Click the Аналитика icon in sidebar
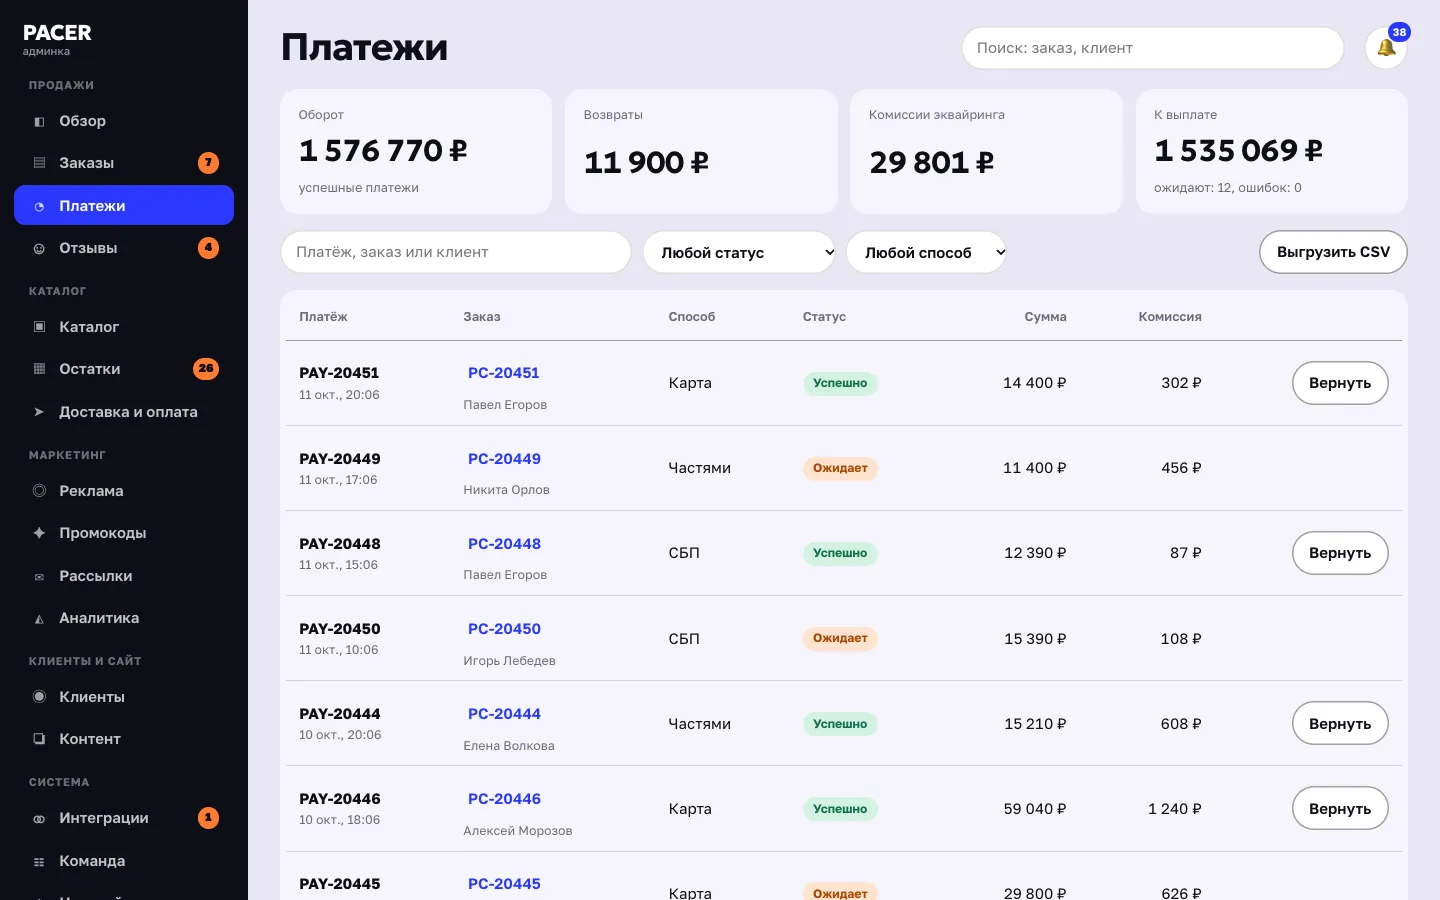The height and width of the screenshot is (900, 1440). click(39, 618)
